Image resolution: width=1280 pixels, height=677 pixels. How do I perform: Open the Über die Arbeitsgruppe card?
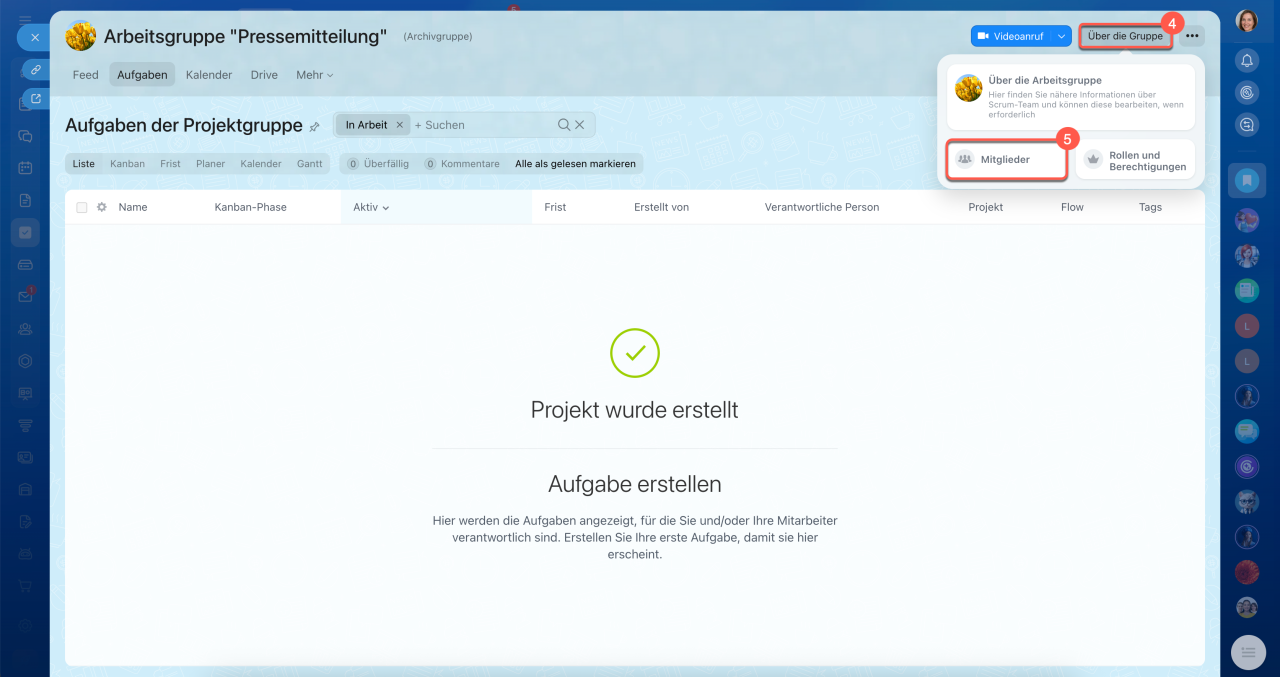(1071, 97)
